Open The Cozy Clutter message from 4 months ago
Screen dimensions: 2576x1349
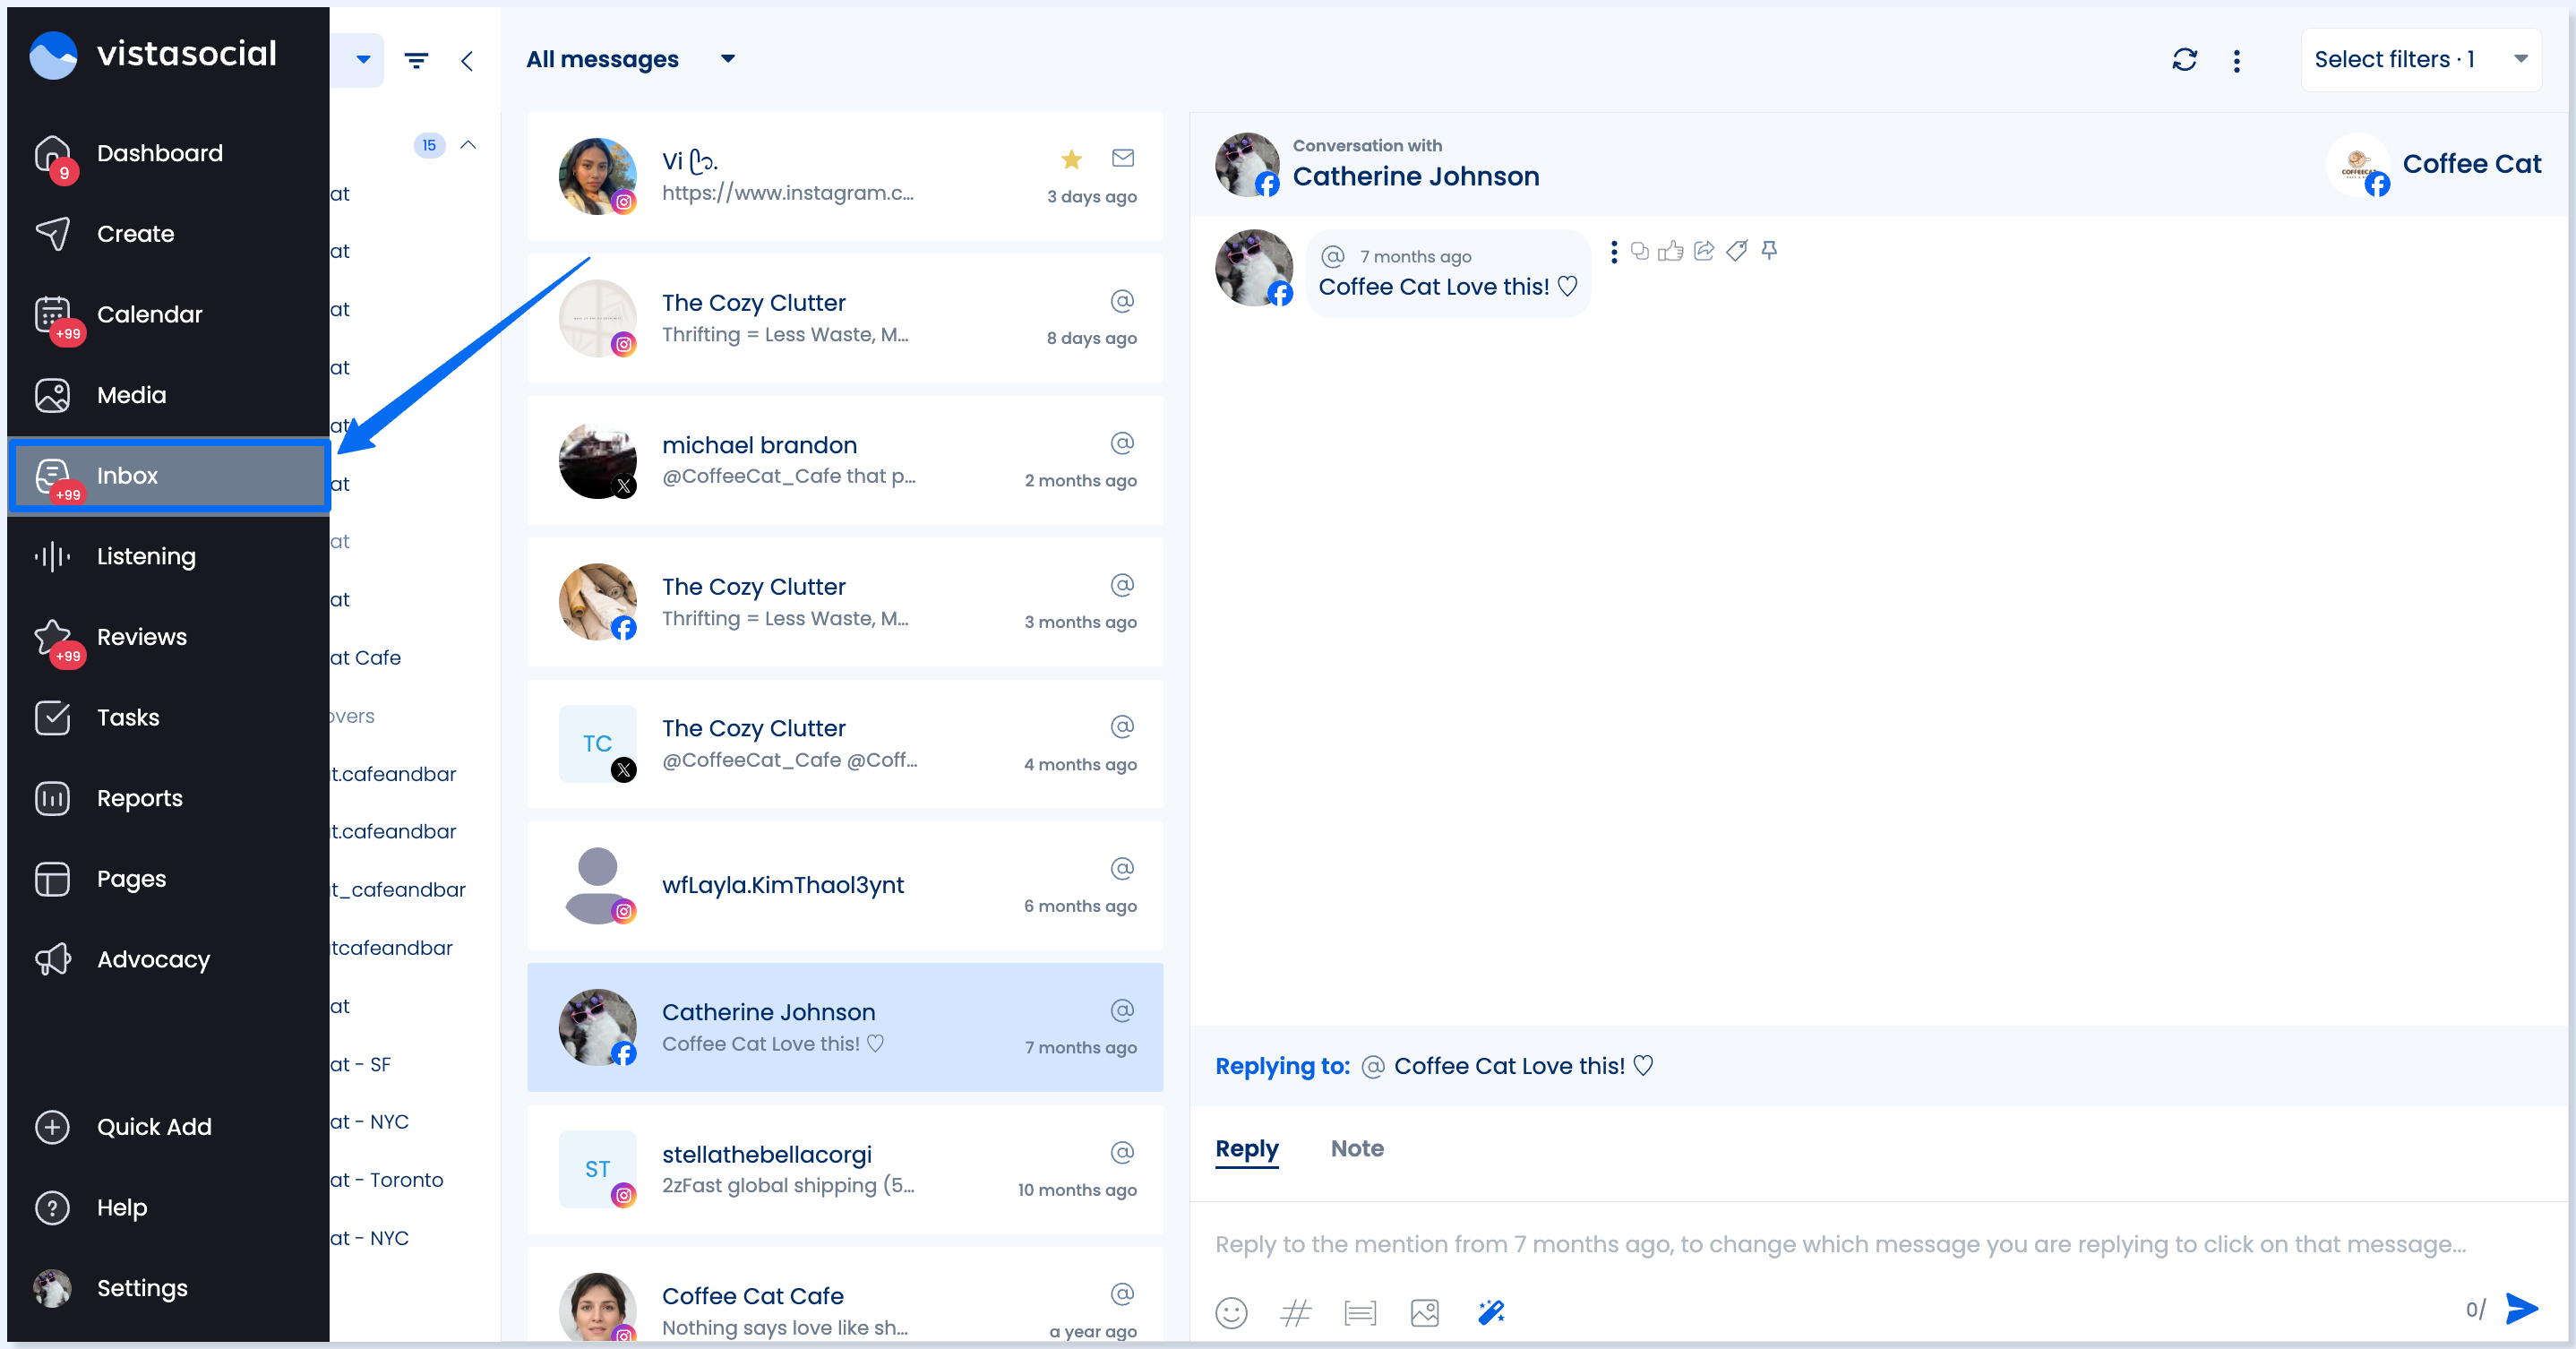844,744
